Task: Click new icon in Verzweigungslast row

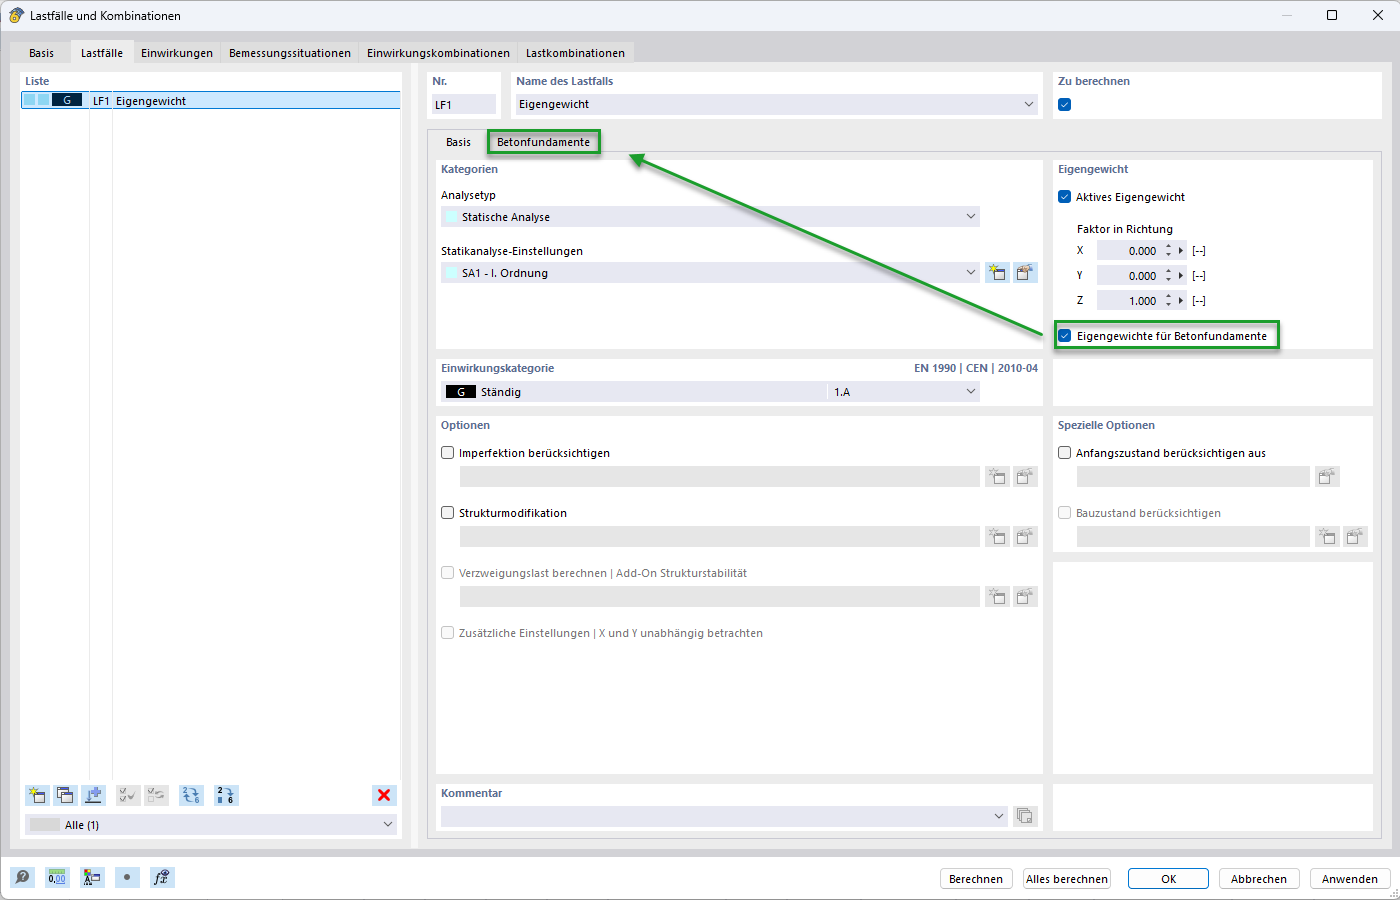Action: (x=997, y=596)
